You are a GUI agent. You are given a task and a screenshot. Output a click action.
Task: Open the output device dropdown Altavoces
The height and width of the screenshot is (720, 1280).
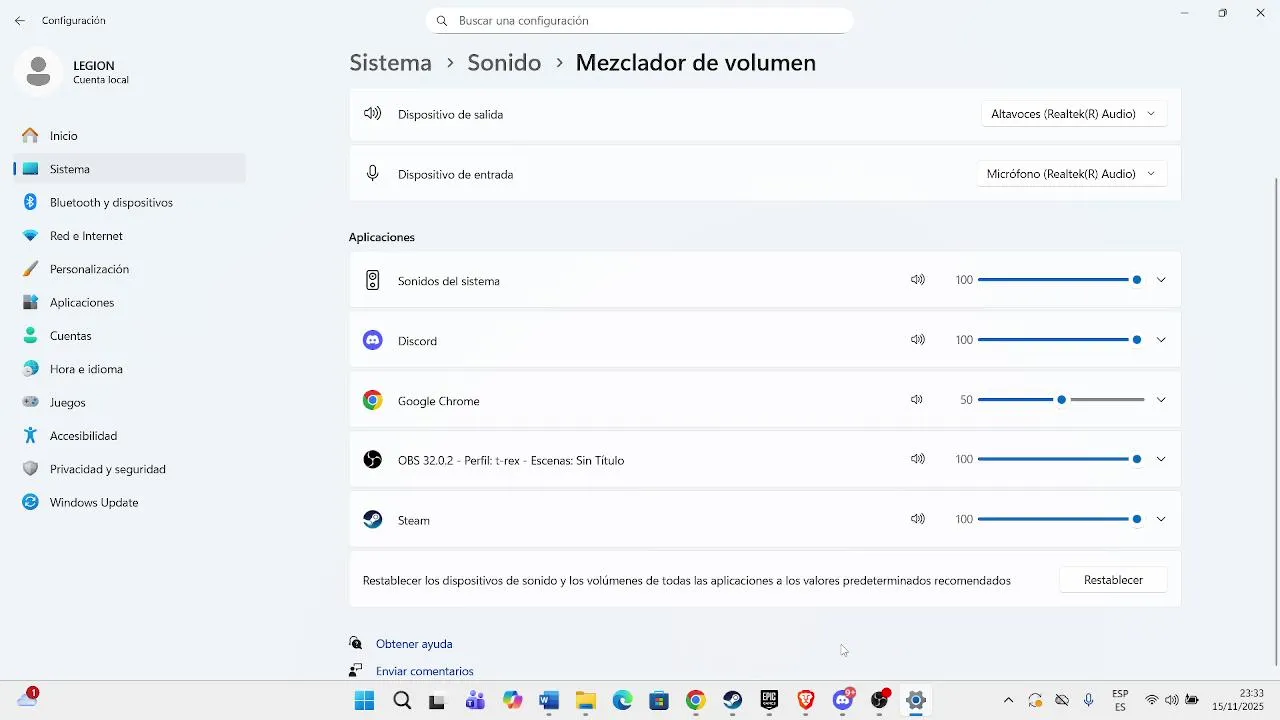(x=1073, y=114)
